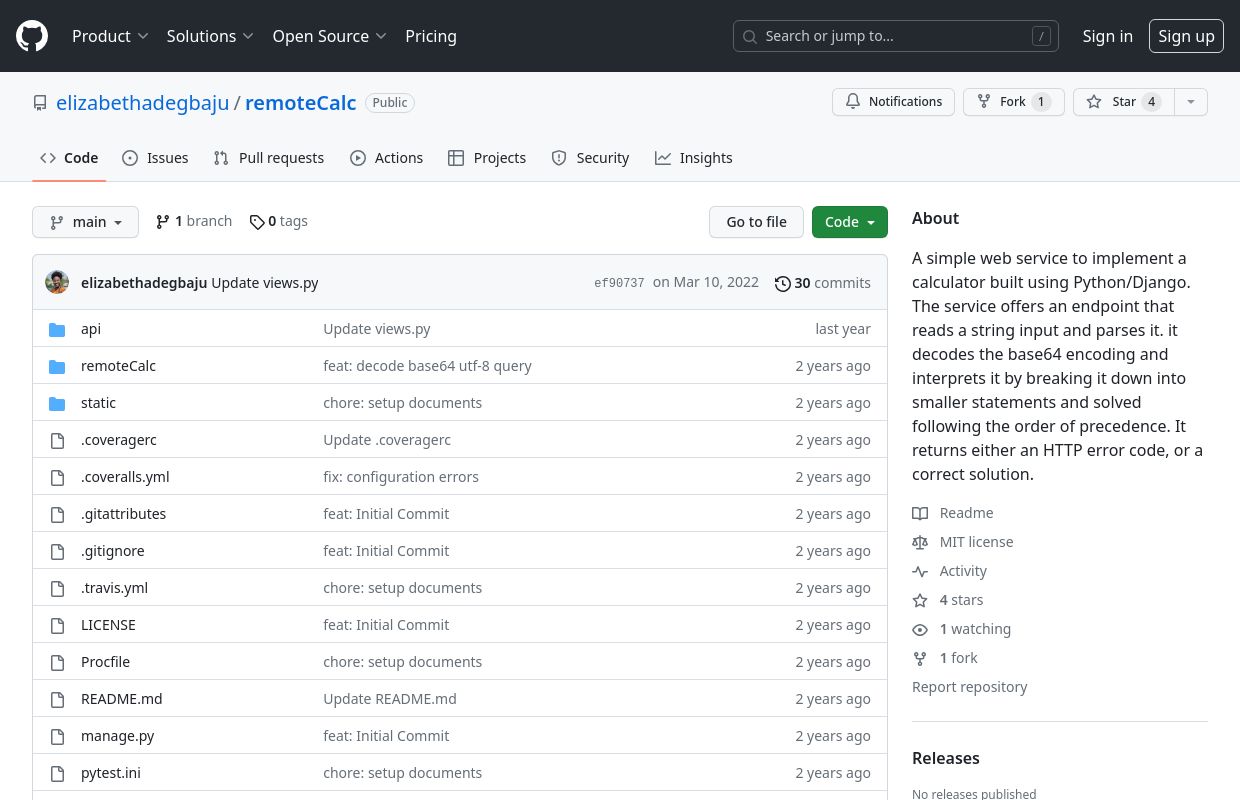Click the .gitignore file icon
This screenshot has height=800, width=1240.
57,551
